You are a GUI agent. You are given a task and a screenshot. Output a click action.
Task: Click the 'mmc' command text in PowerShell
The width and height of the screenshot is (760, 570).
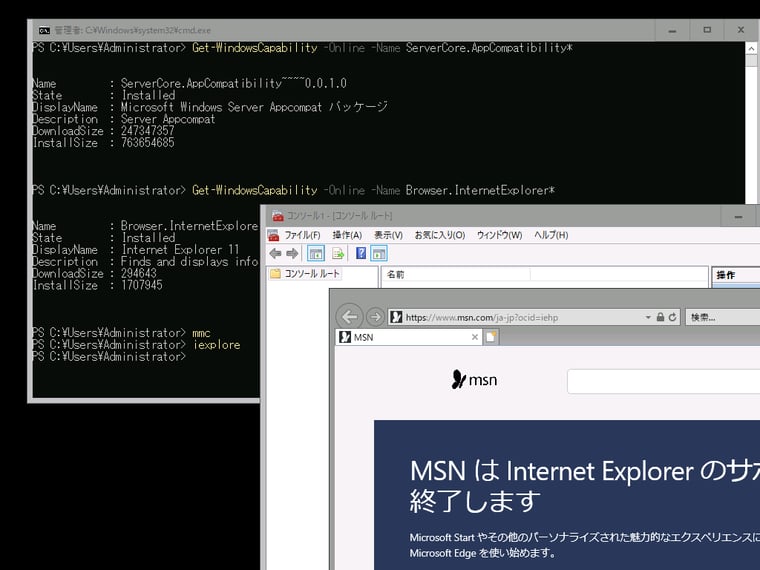(201, 332)
